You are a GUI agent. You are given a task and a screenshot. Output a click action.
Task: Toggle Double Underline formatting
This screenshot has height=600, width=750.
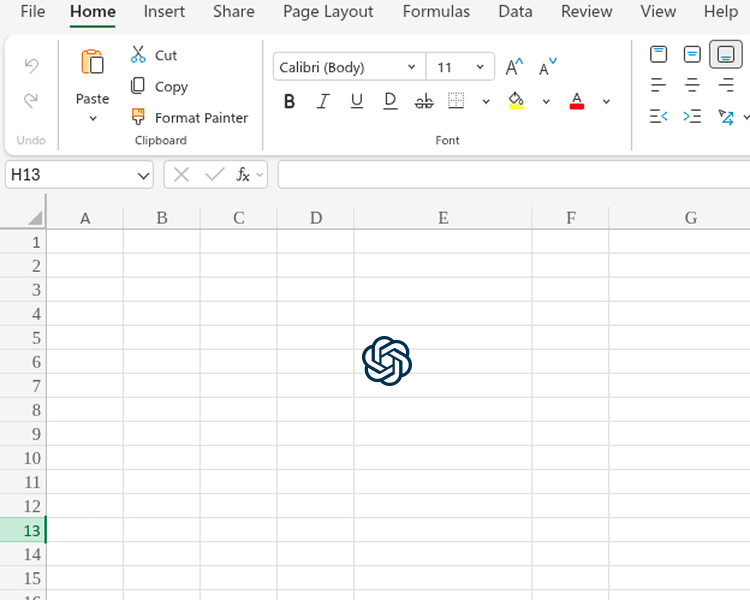tap(390, 101)
